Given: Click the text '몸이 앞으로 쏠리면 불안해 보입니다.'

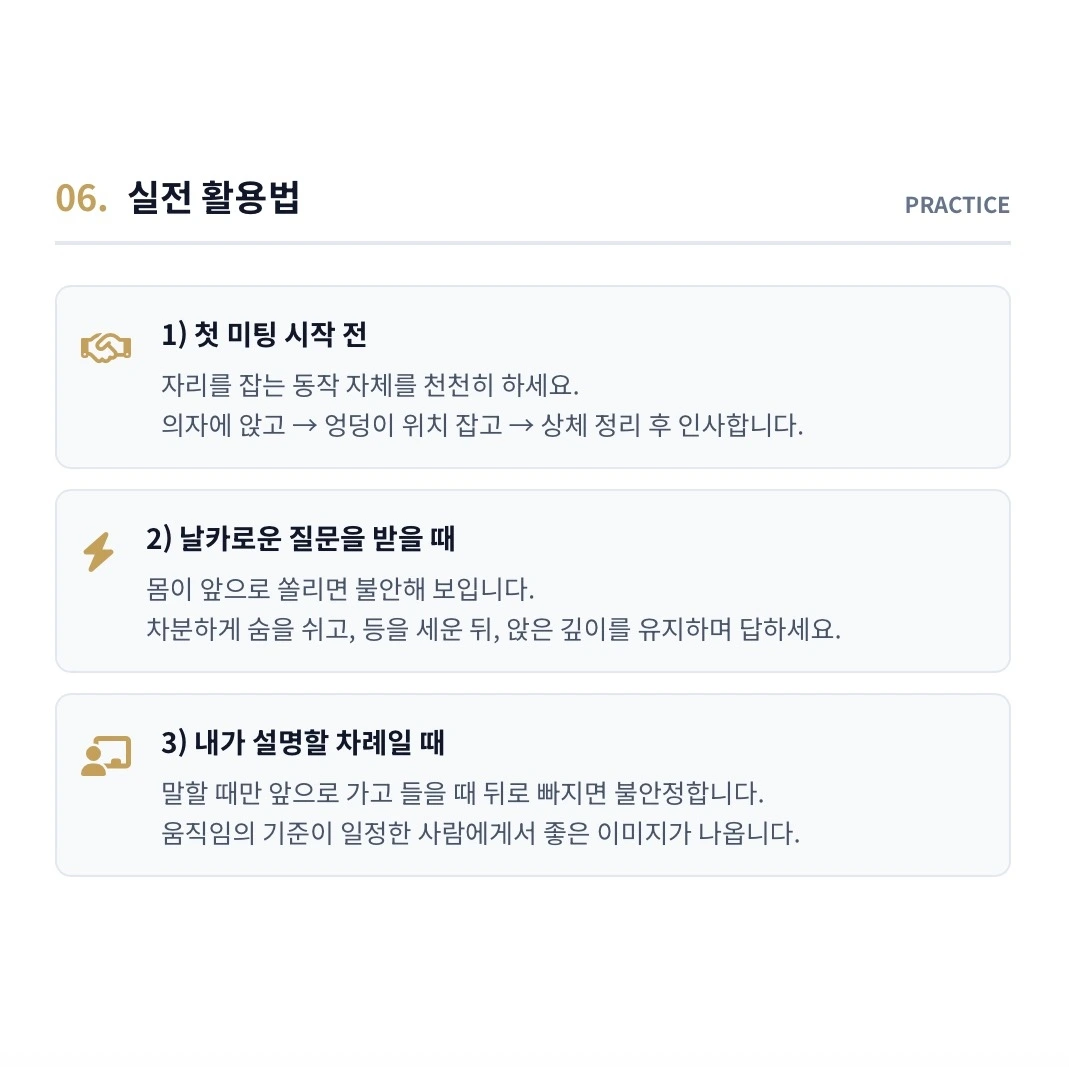Looking at the screenshot, I should click(340, 589).
